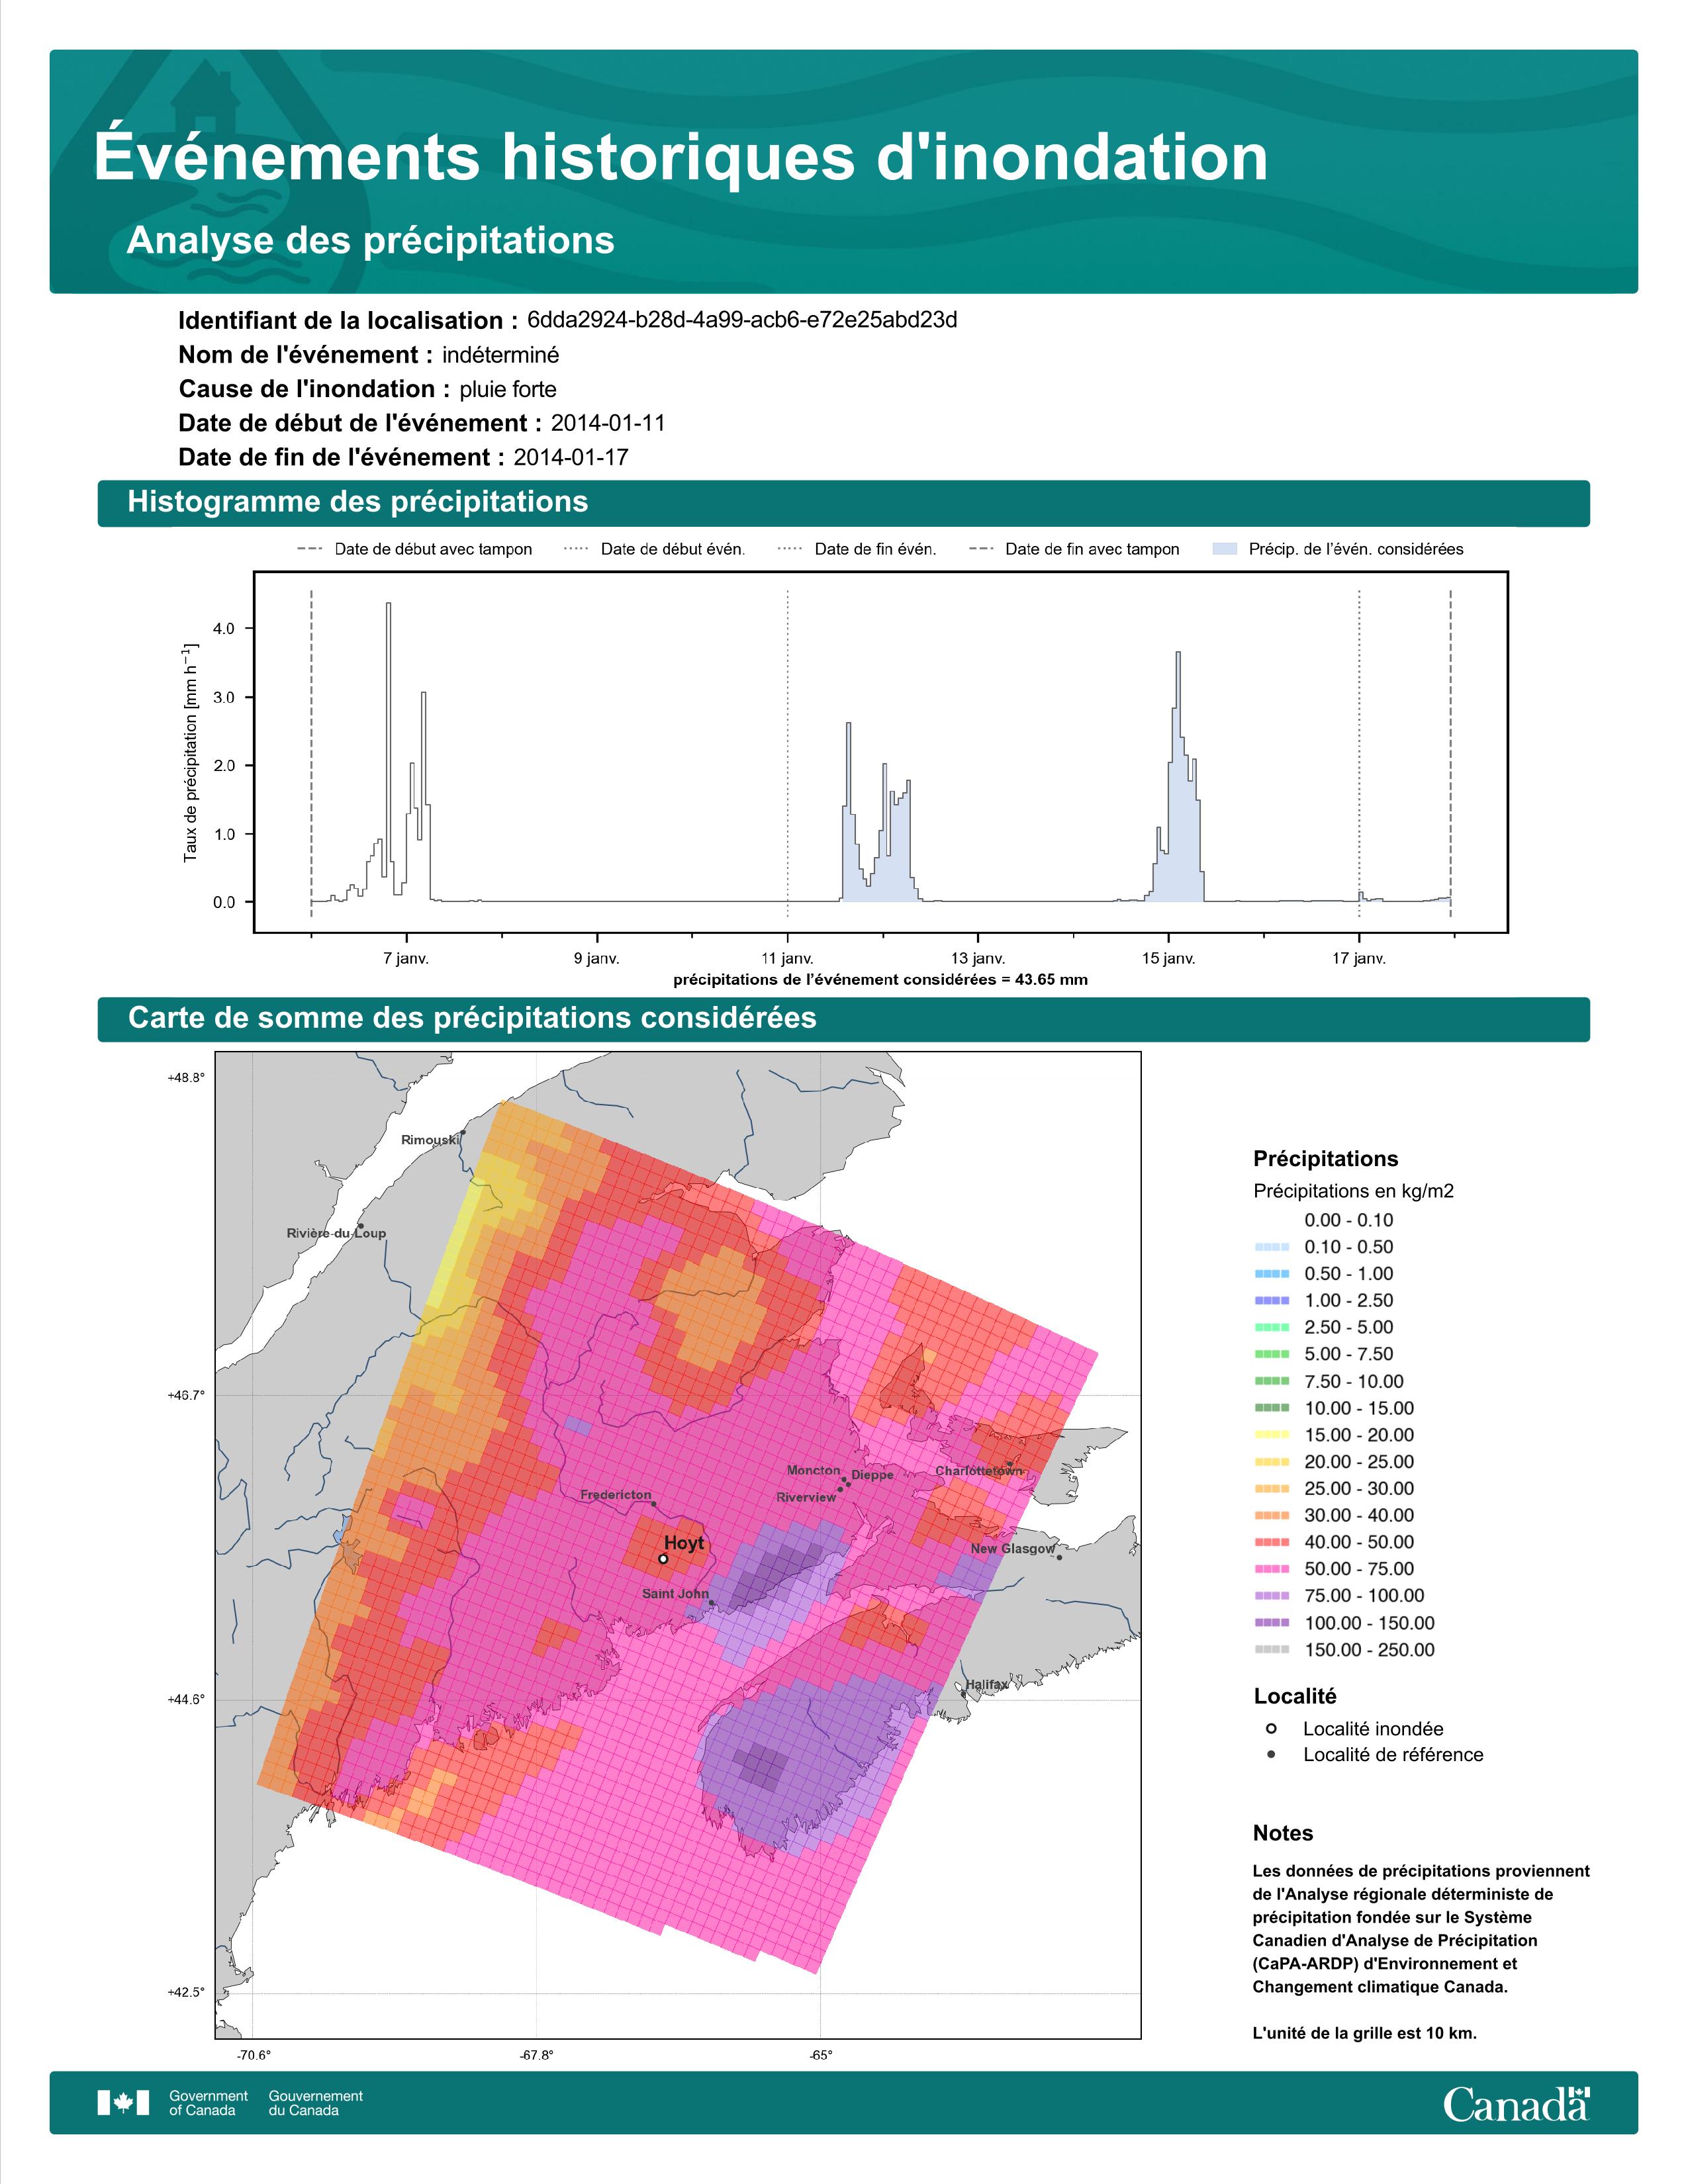
Task: Click the Canada wordmark logo
Action: pyautogui.click(x=1516, y=2104)
